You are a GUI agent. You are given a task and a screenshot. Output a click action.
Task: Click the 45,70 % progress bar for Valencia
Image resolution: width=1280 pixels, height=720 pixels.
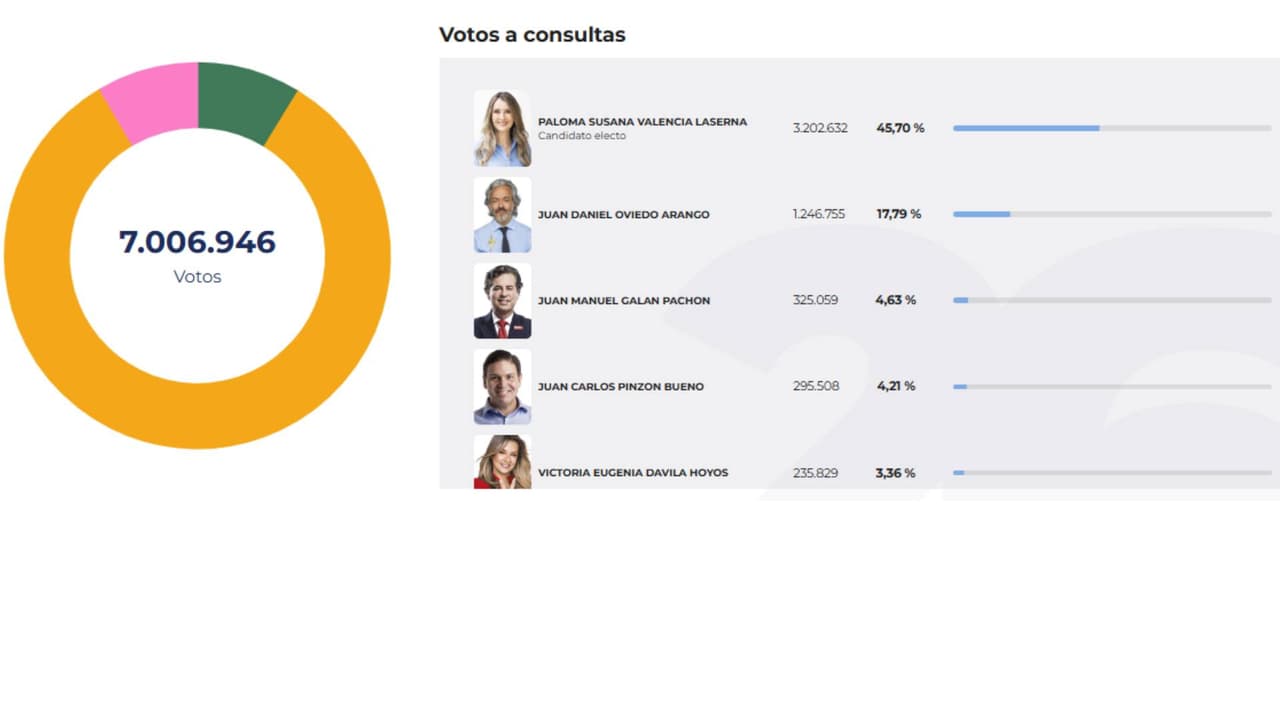1111,128
